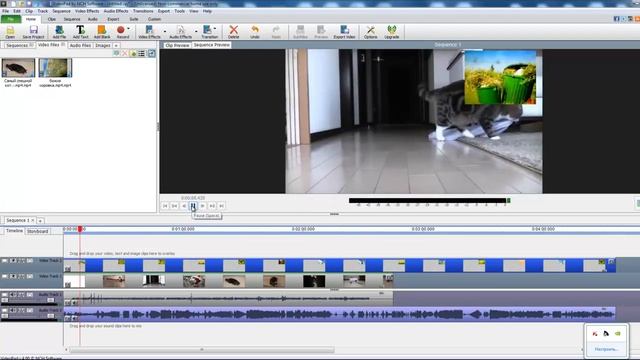Image resolution: width=640 pixels, height=360 pixels.
Task: Open the Sequence menu in the menu bar
Action: [61, 11]
